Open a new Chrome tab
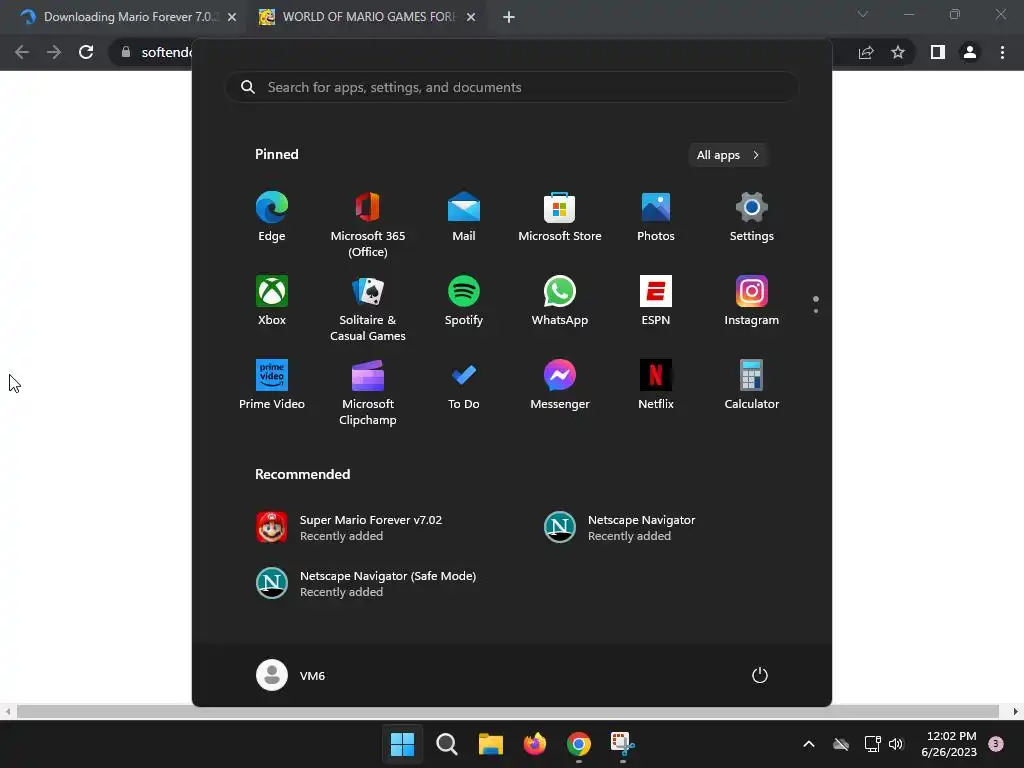The height and width of the screenshot is (768, 1024). tap(509, 17)
